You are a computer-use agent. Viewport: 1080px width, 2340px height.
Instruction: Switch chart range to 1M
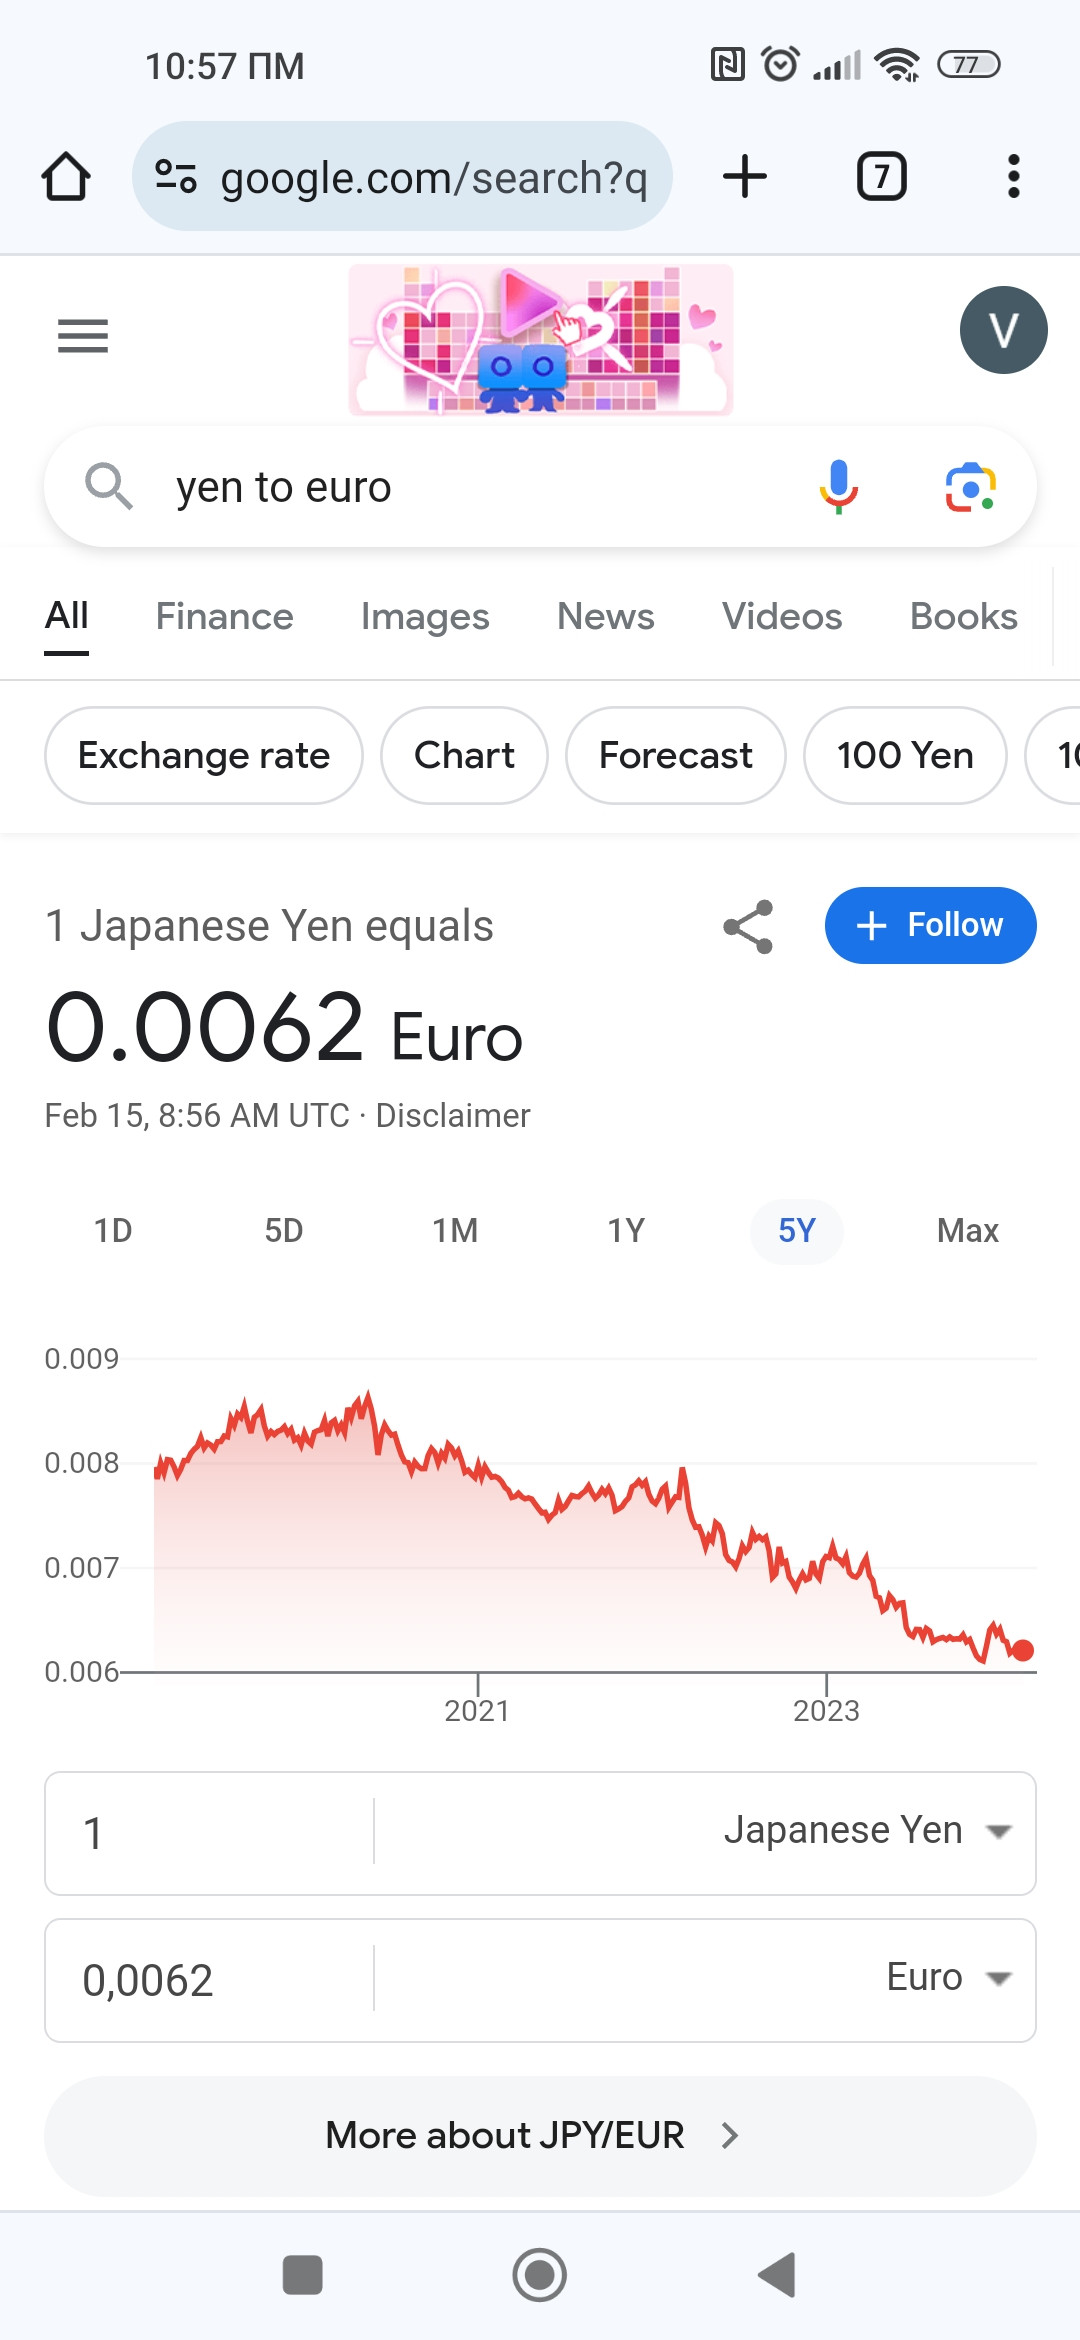click(455, 1231)
